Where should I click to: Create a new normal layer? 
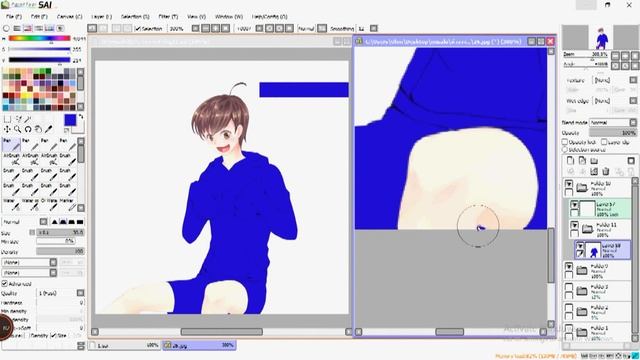tap(570, 160)
